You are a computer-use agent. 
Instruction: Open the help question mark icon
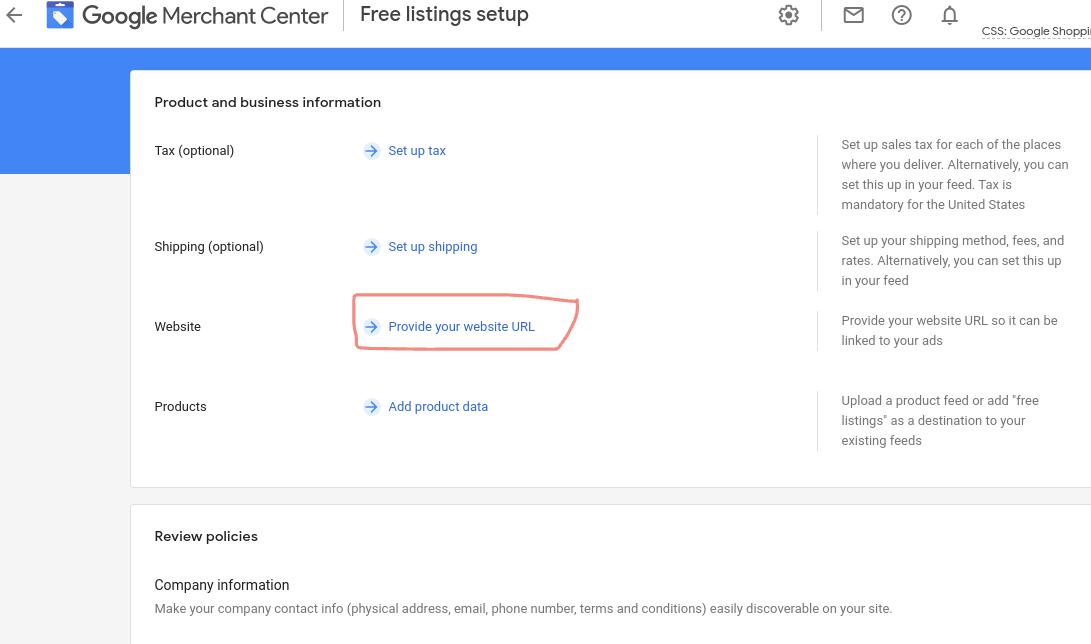901,15
